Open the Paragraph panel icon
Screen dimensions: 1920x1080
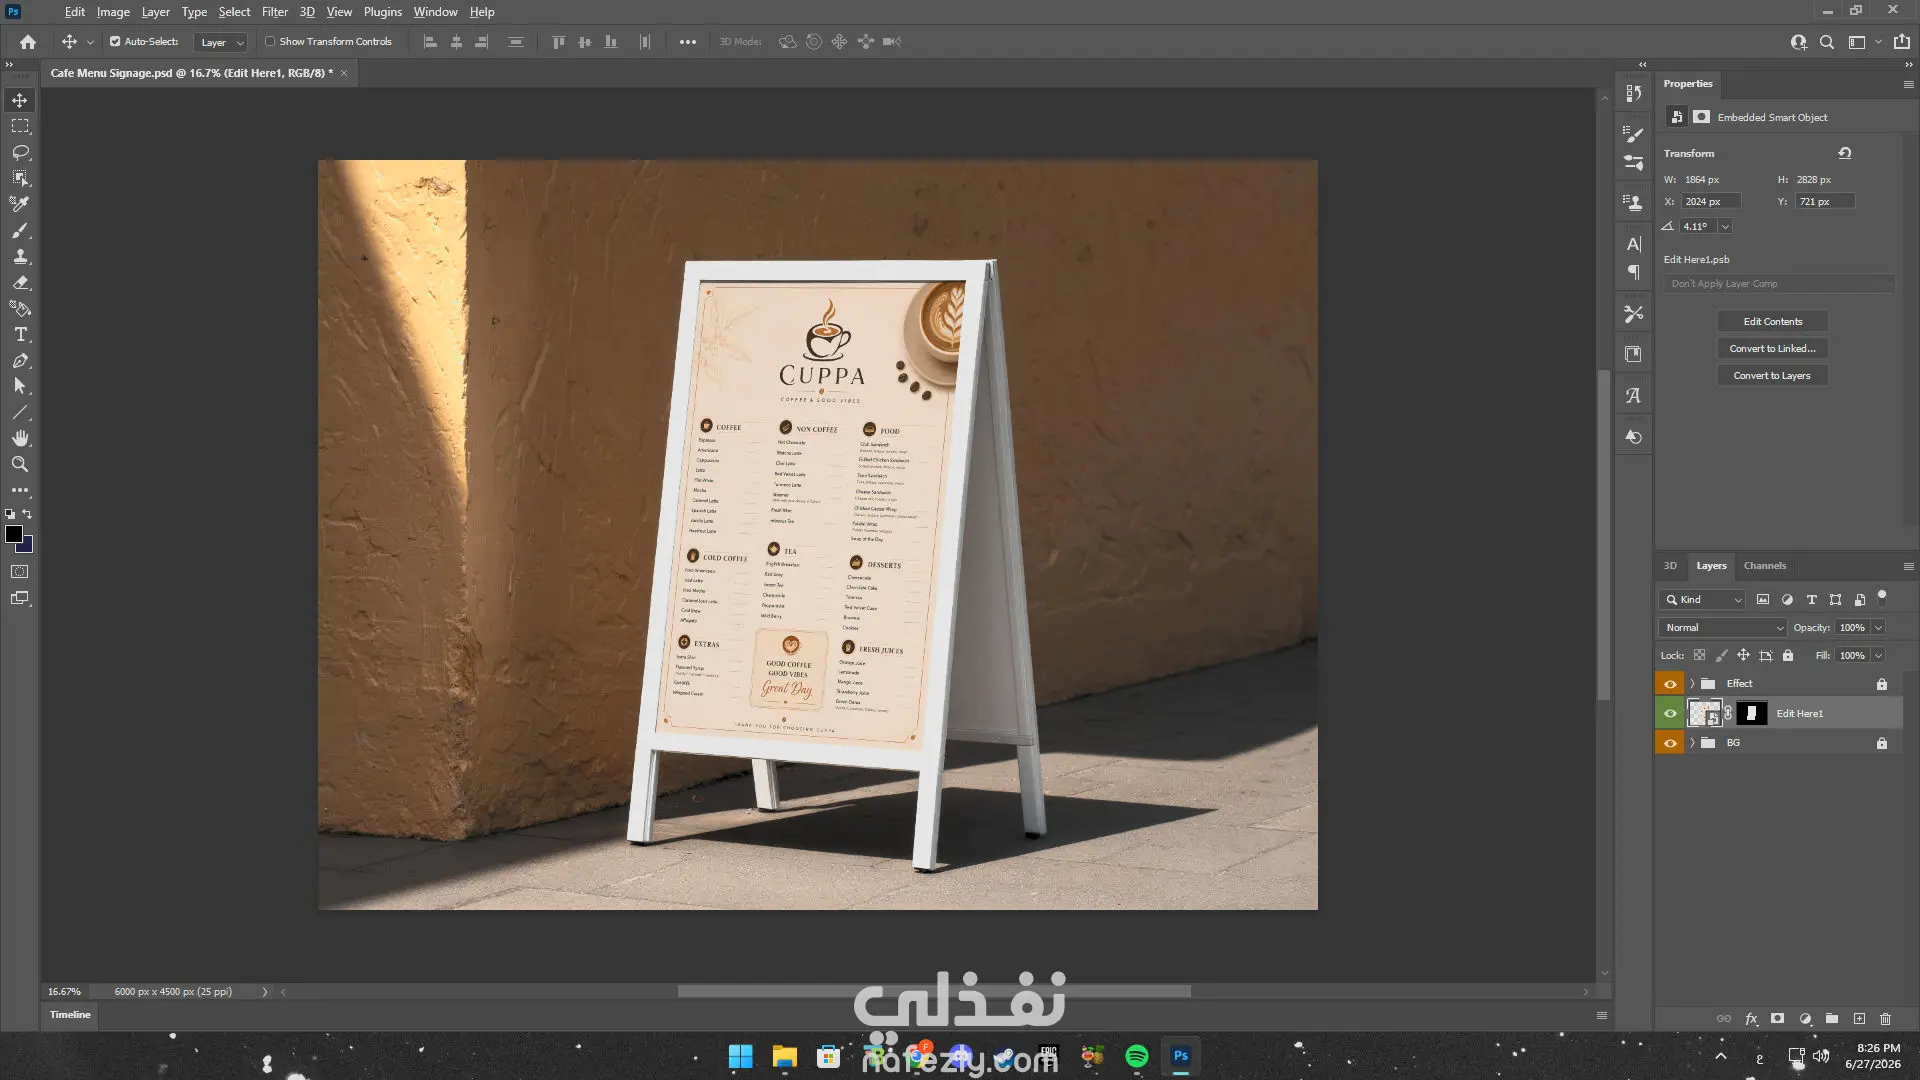pyautogui.click(x=1633, y=272)
